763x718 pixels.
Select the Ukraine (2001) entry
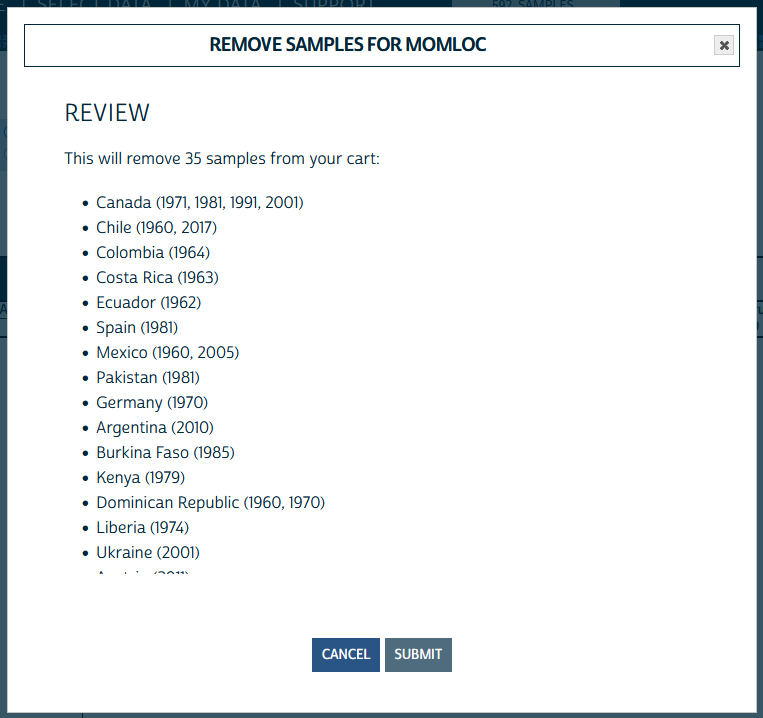(148, 553)
